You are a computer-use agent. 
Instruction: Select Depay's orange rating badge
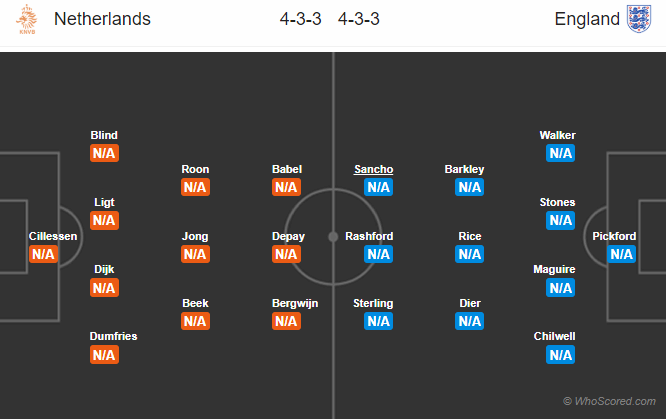(286, 254)
